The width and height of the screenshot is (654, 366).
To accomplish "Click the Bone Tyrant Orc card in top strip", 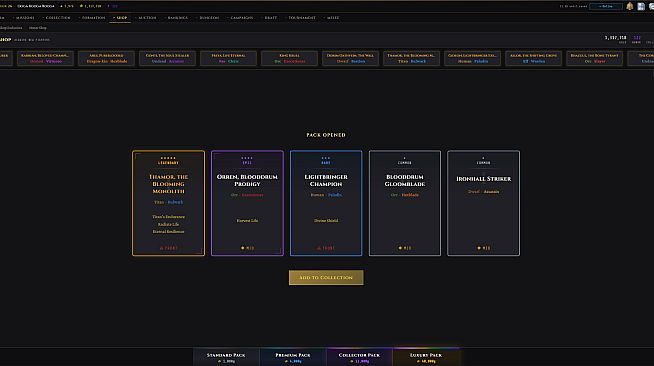I will point(594,58).
